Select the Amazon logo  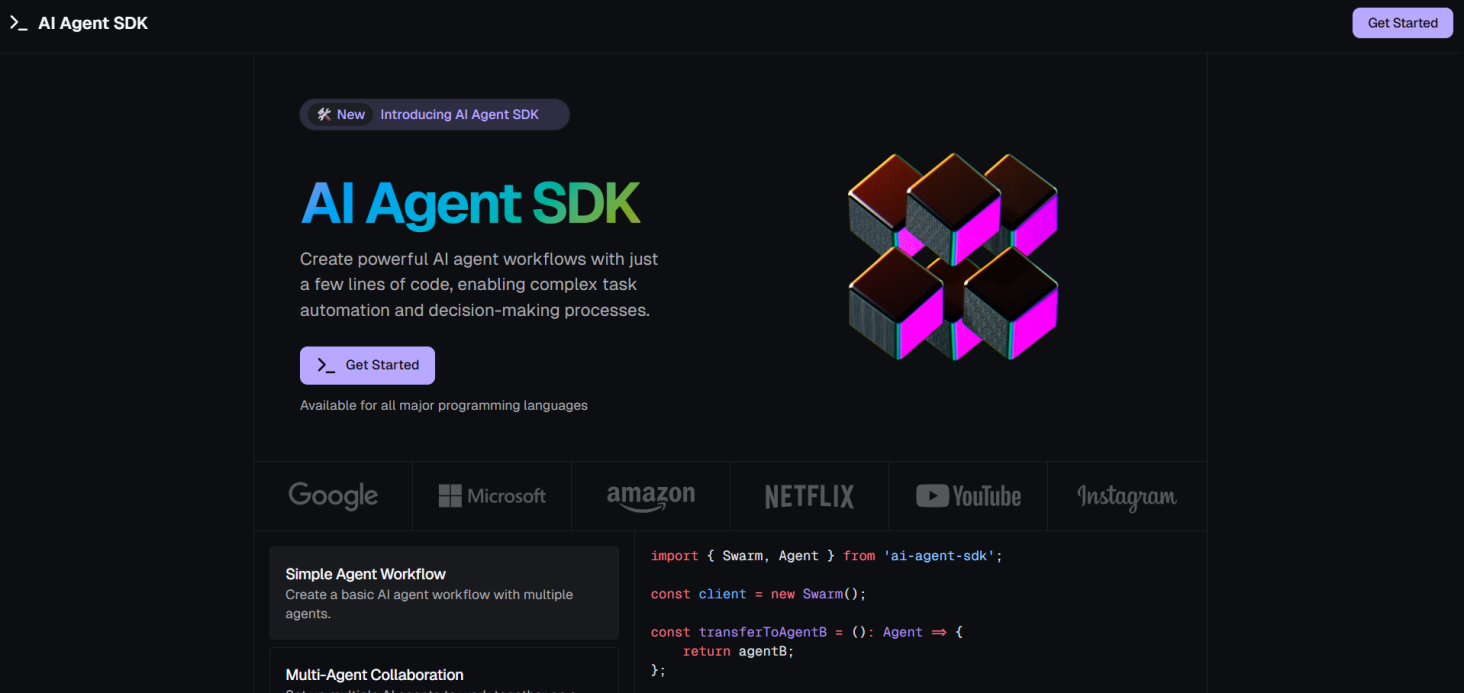[650, 496]
